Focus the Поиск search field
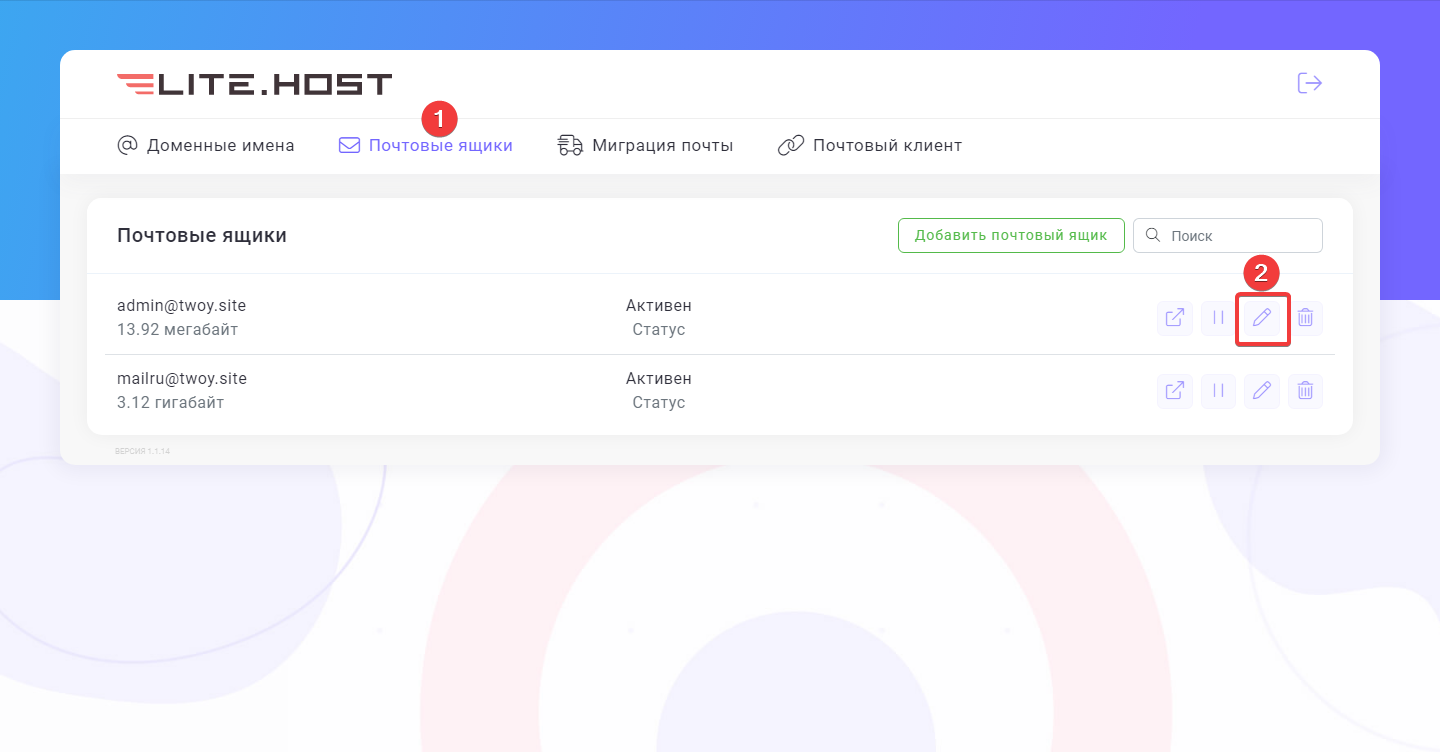The image size is (1440, 752). click(x=1228, y=236)
